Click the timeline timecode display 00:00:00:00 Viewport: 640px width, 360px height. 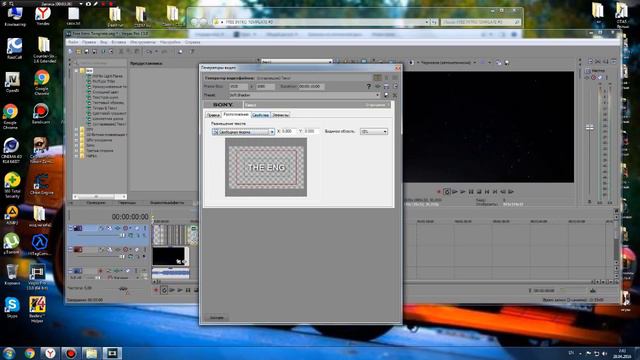tap(130, 217)
